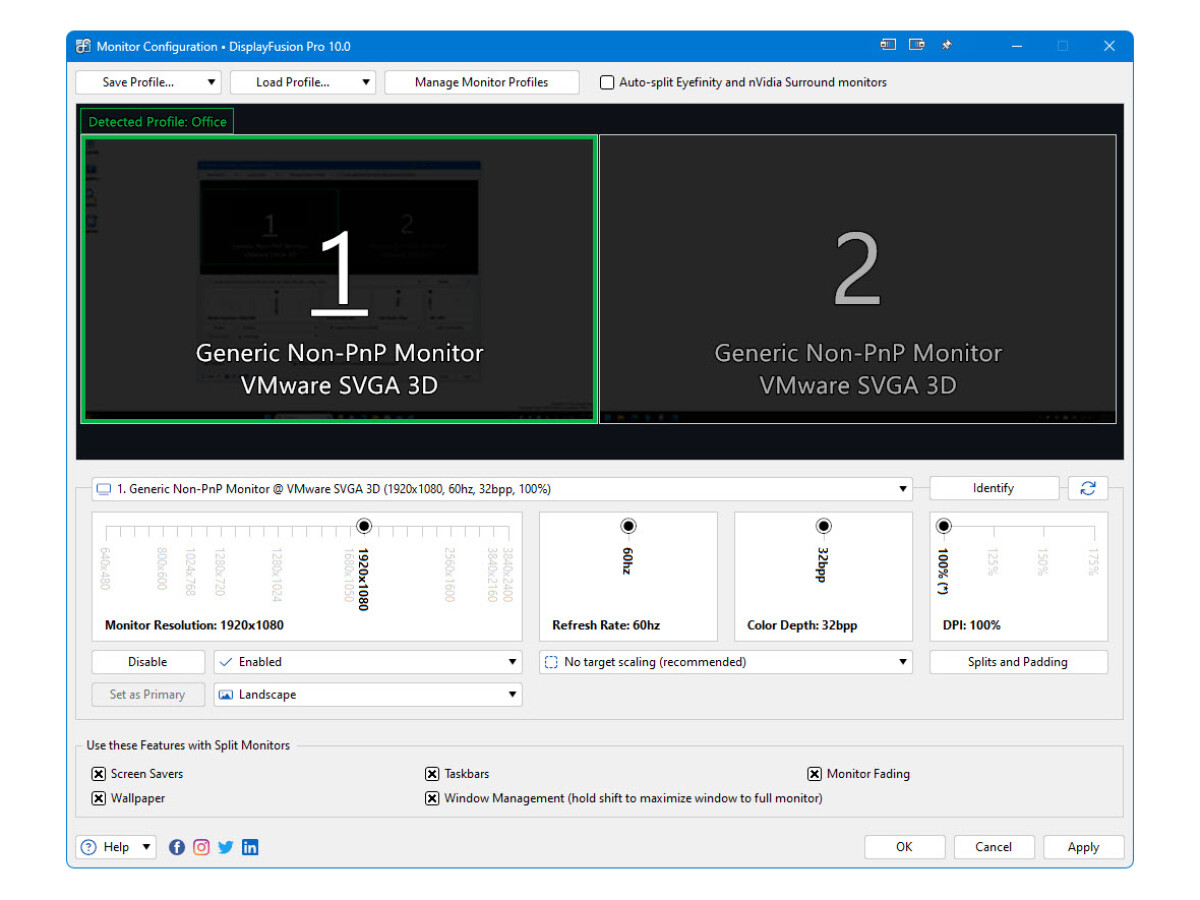The height and width of the screenshot is (900, 1200).
Task: Click the Monitor Resolution slider handle
Action: (363, 526)
